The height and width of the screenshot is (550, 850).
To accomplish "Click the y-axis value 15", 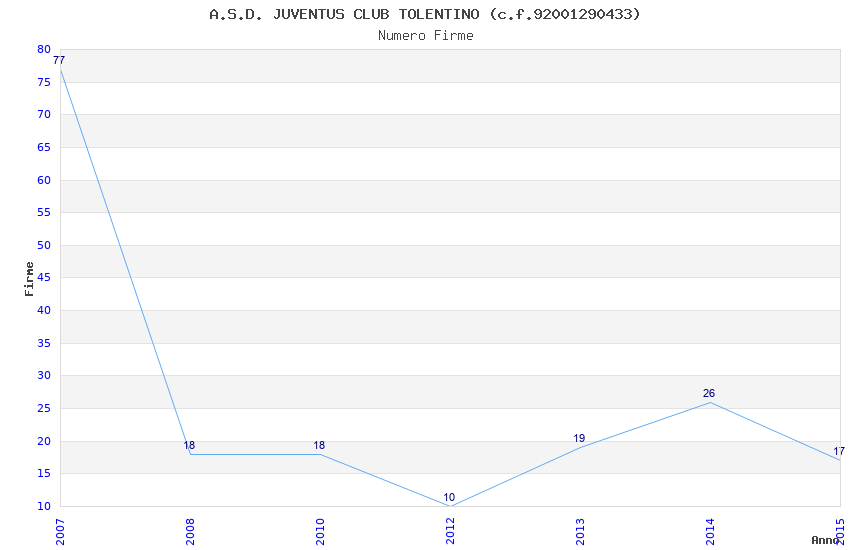I will 44,474.
